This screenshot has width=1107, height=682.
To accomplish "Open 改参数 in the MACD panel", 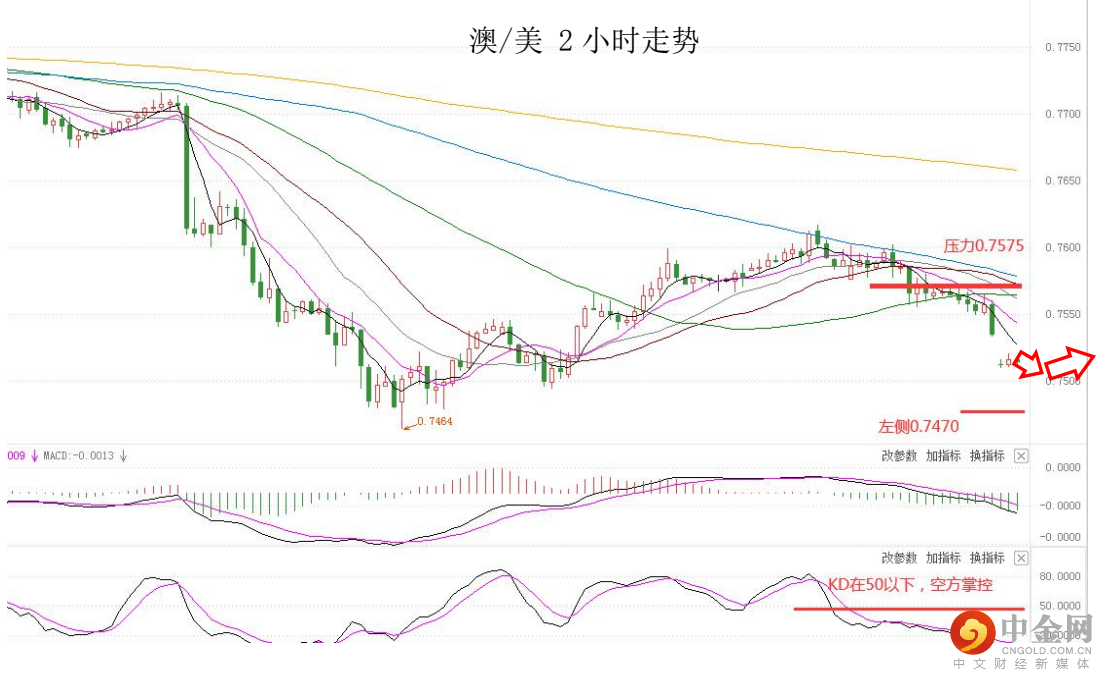I will pos(899,456).
